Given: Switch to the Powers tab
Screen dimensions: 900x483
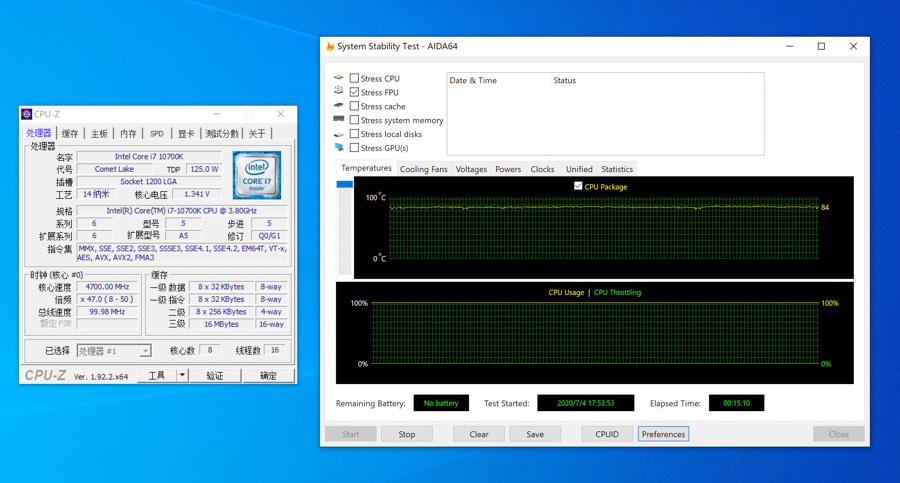Looking at the screenshot, I should [508, 169].
